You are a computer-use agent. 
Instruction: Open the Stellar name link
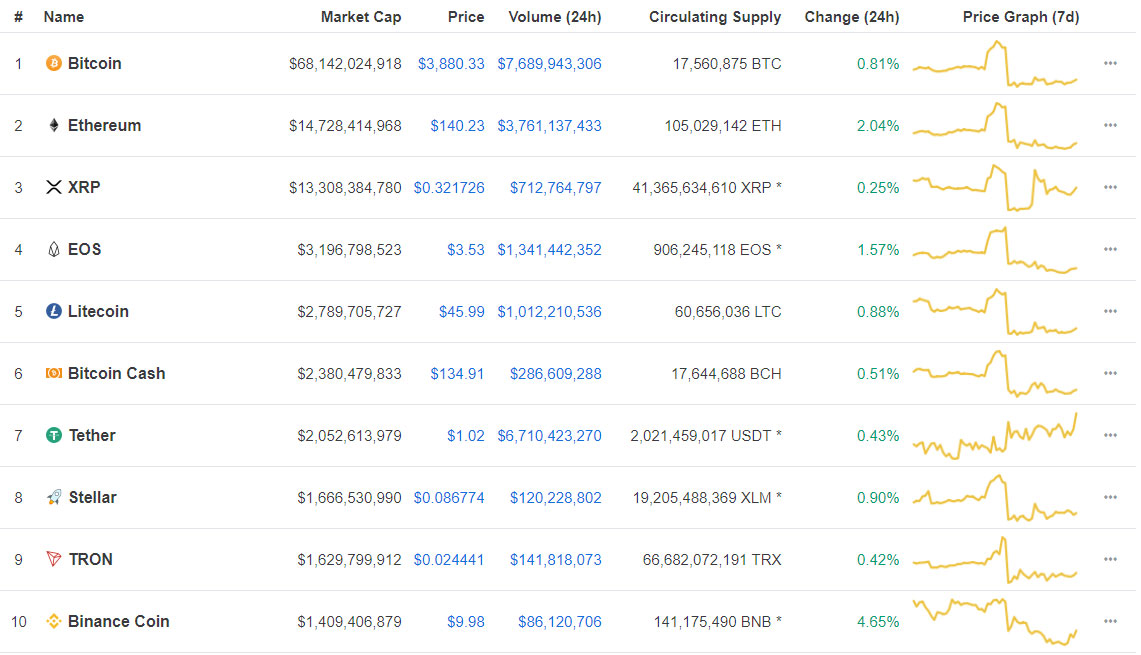click(x=92, y=497)
